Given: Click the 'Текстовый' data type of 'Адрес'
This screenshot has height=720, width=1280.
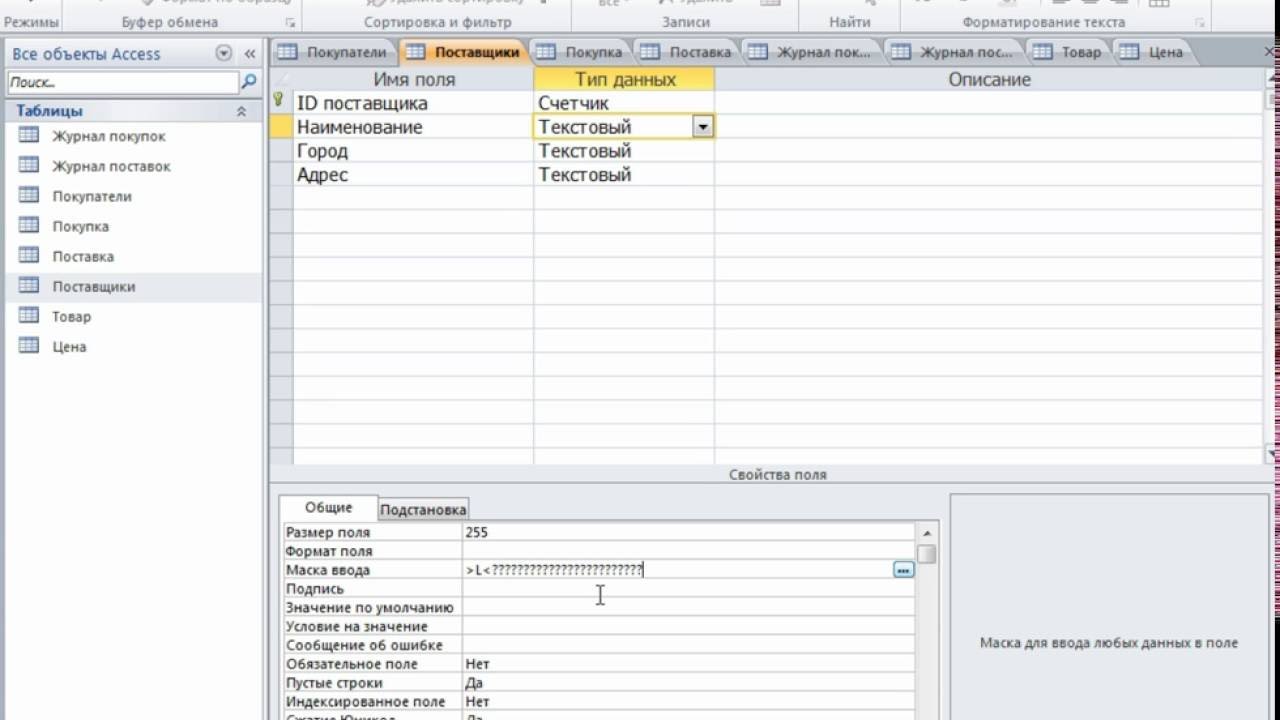Looking at the screenshot, I should [x=624, y=175].
